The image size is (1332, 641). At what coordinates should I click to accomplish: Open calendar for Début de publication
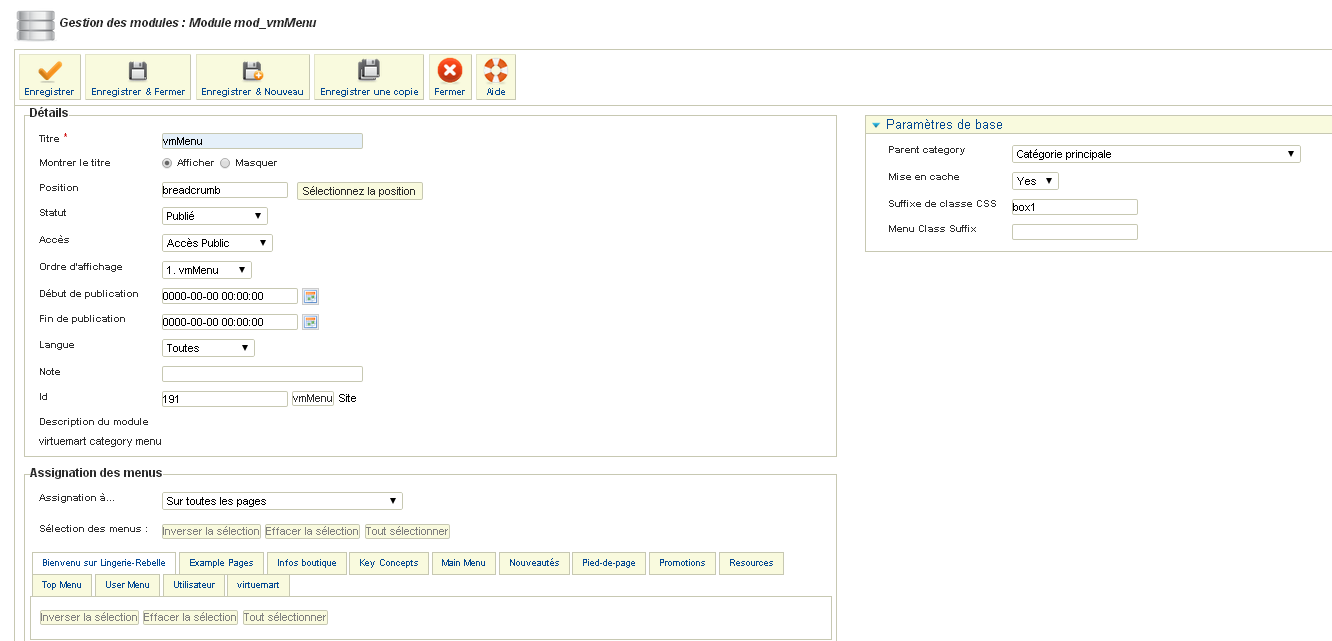(310, 296)
